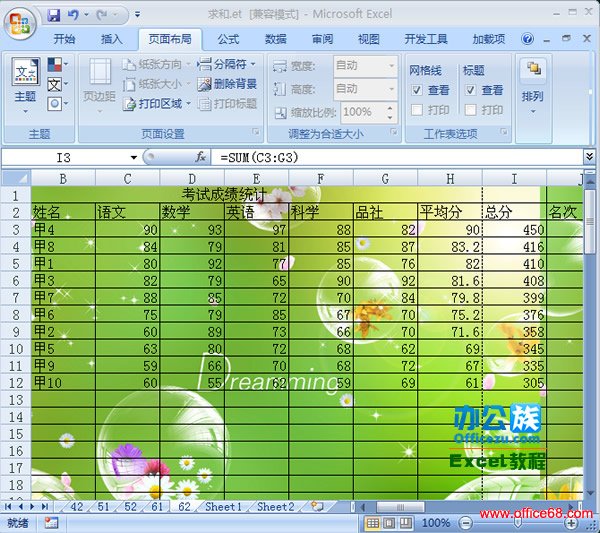The image size is (600, 533).
Task: Toggle Gridlines View (查看) checkbox
Action: pyautogui.click(x=417, y=90)
